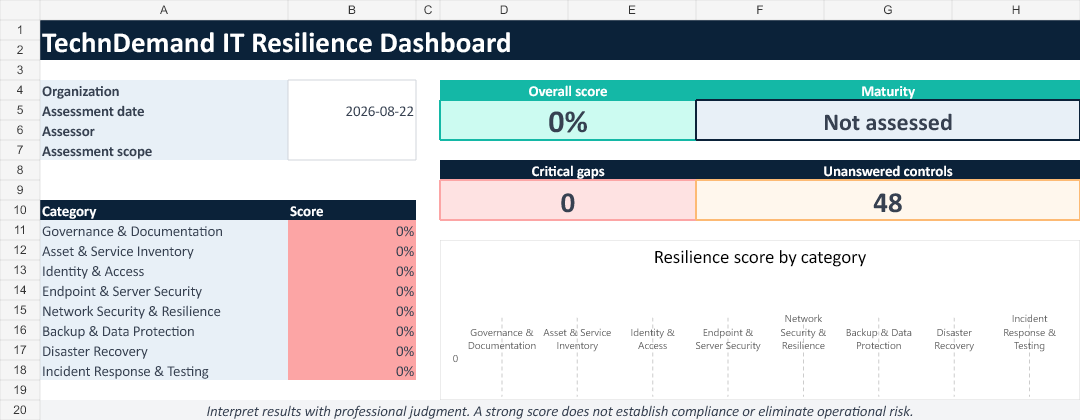Viewport: 1080px width, 420px height.
Task: Click chart axis label Incident Response & Testing
Action: [1030, 332]
